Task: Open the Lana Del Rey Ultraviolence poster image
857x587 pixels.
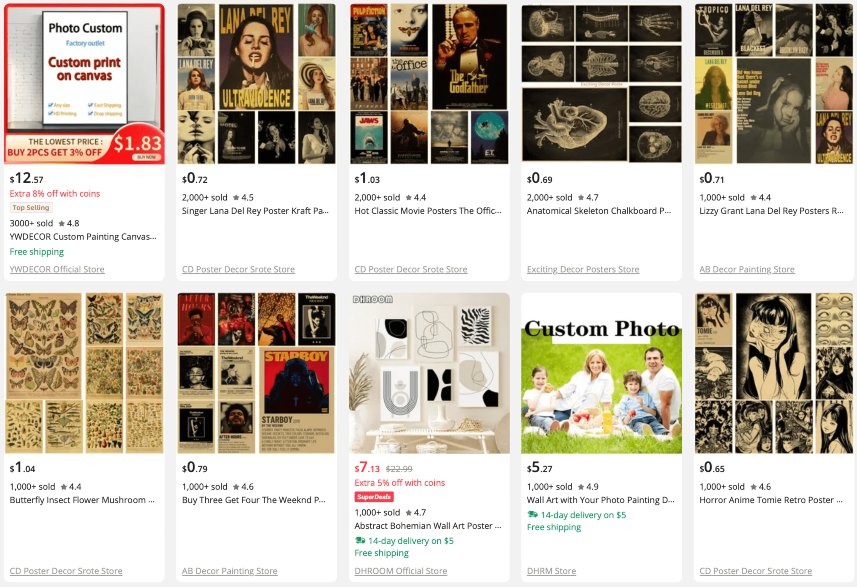Action: (x=256, y=84)
